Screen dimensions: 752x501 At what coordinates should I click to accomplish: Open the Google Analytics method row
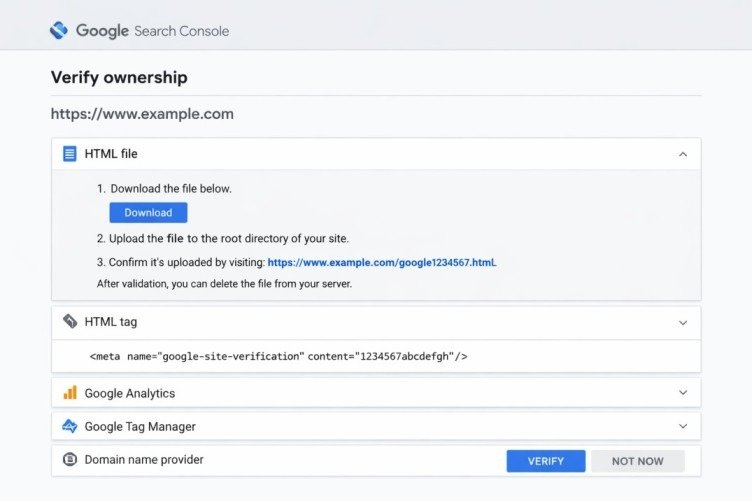tap(130, 393)
